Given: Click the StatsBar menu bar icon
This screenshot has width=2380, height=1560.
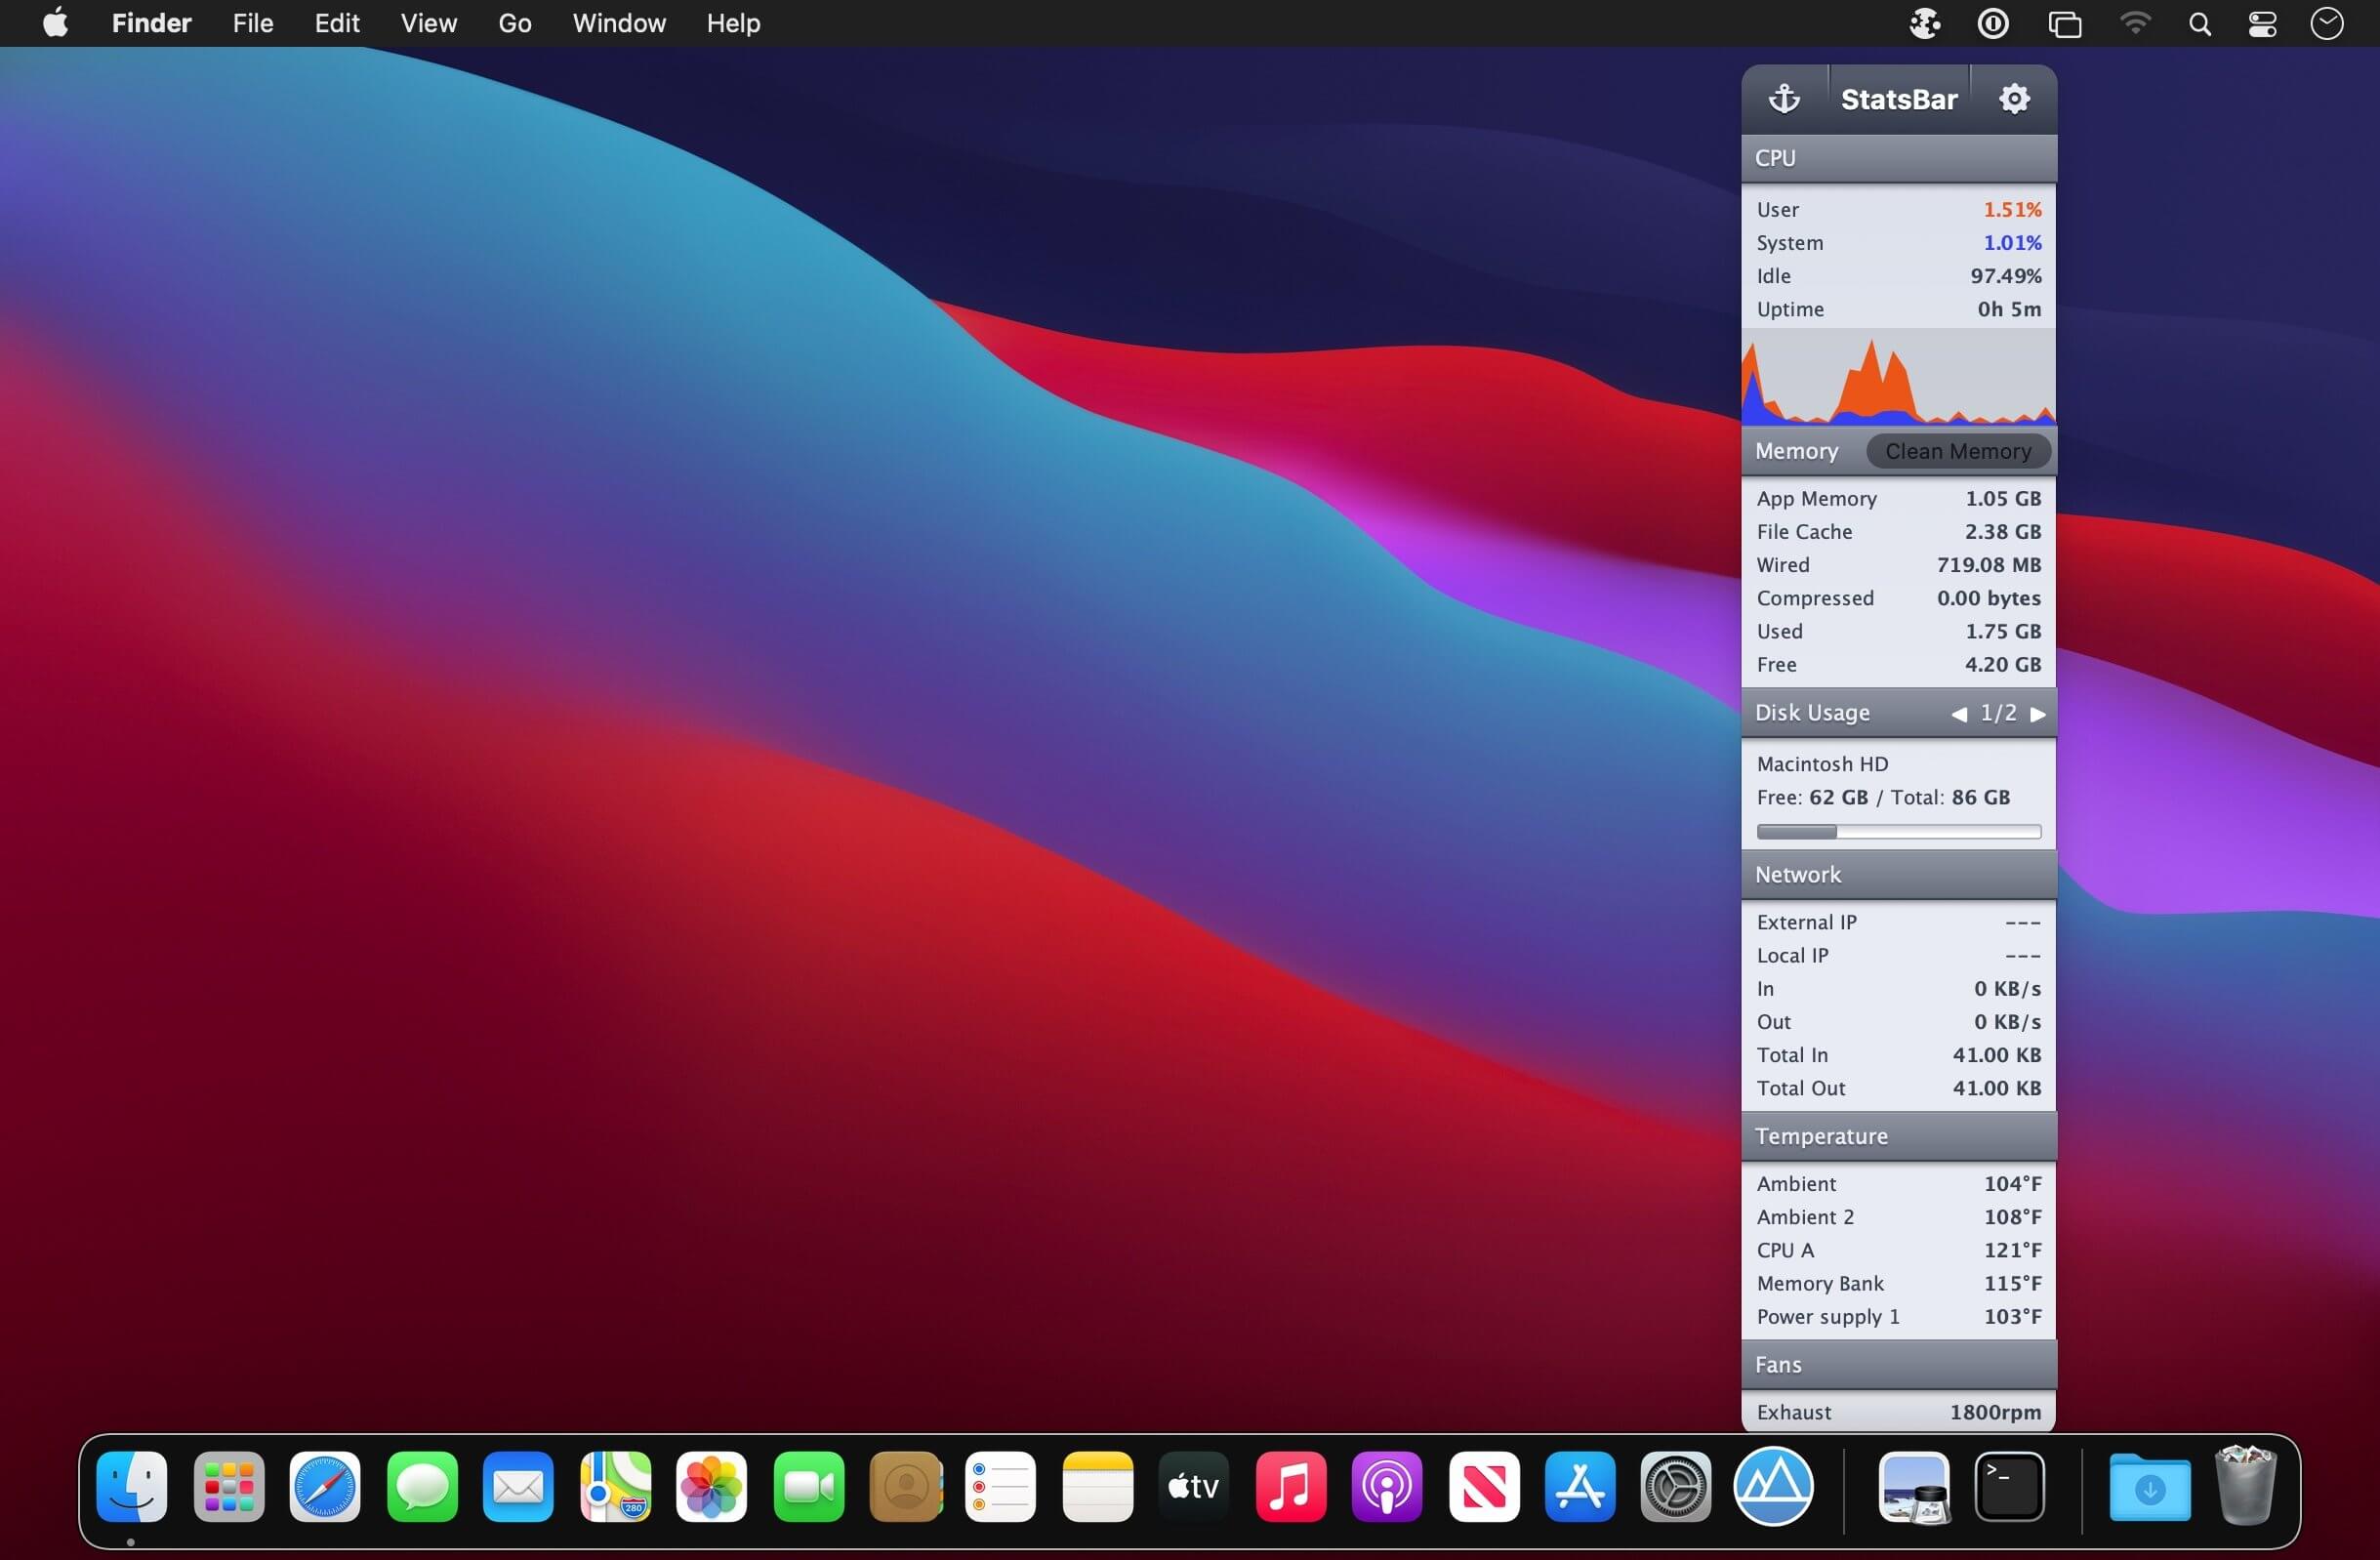Looking at the screenshot, I should (1924, 23).
